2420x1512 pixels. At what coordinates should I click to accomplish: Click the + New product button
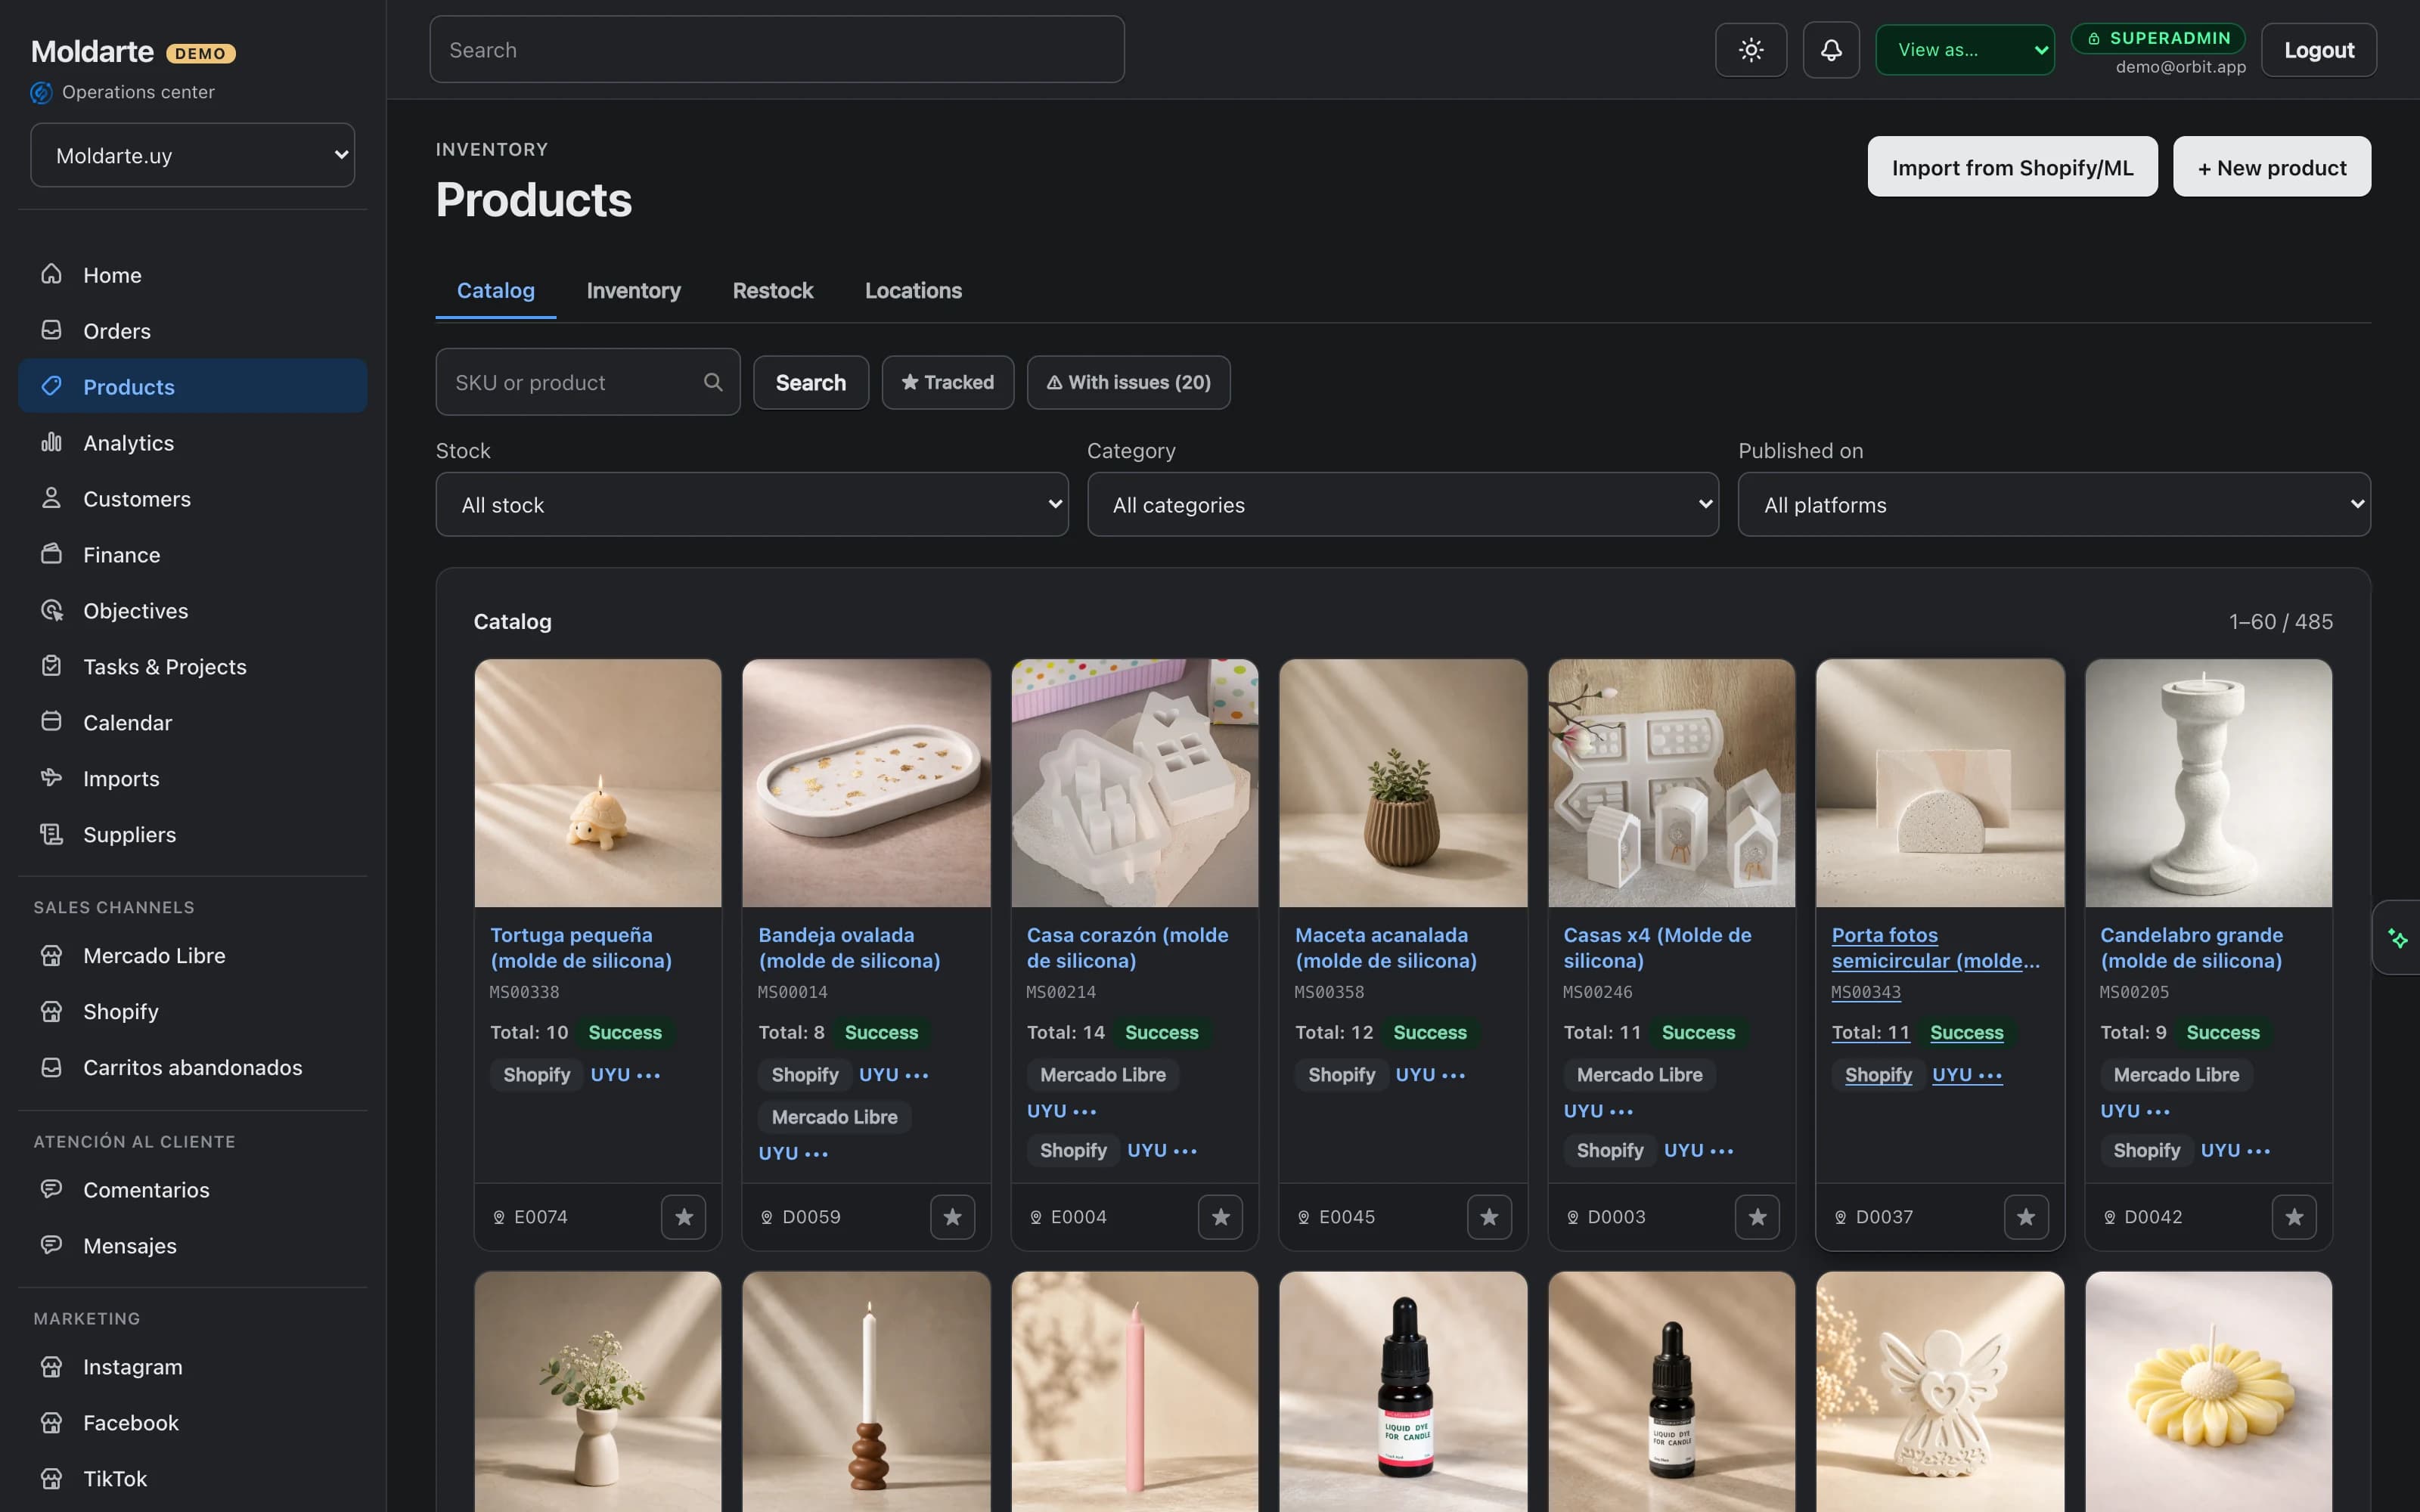[2272, 167]
